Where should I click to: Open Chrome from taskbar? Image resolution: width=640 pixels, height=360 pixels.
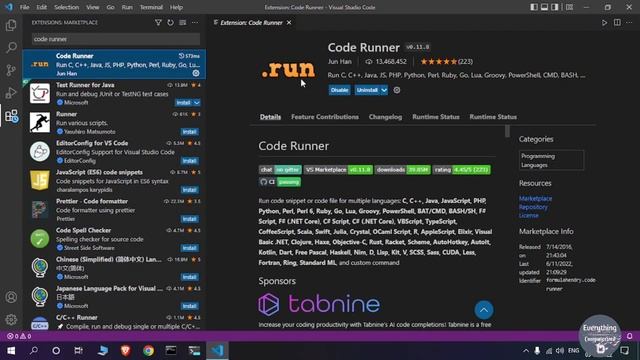pyautogui.click(x=149, y=351)
